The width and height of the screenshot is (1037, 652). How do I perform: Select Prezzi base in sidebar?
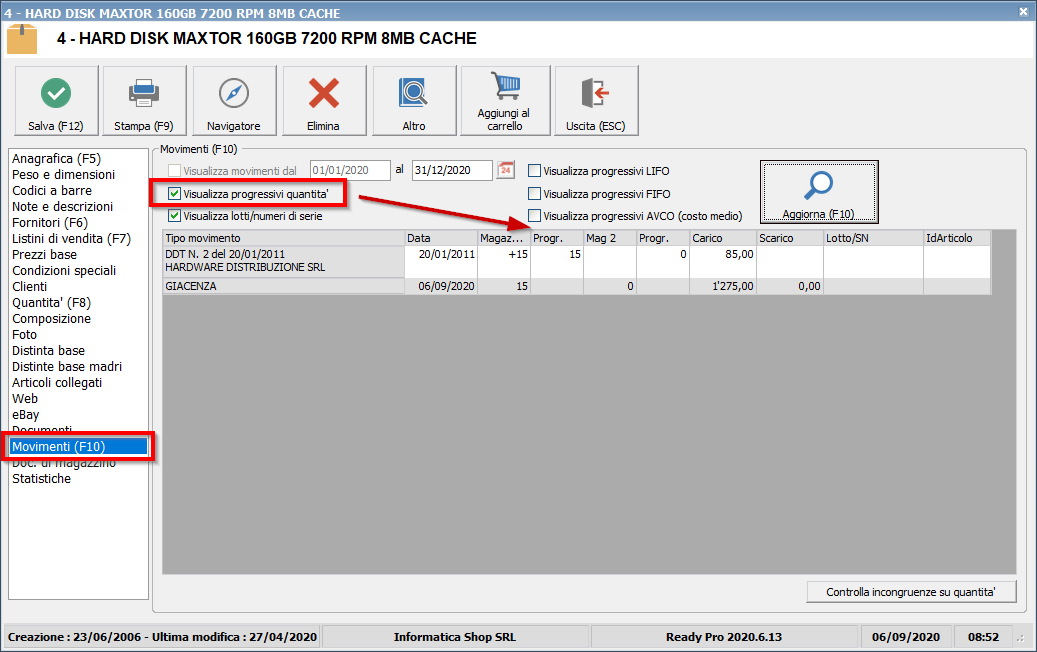(44, 255)
